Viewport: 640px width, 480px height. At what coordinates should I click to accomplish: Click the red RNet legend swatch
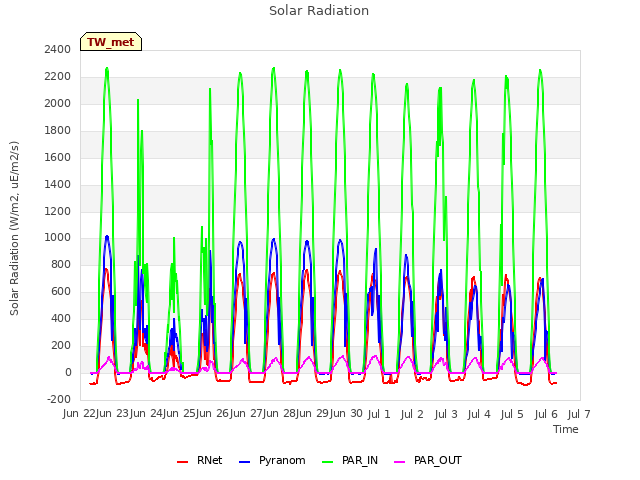[182, 462]
